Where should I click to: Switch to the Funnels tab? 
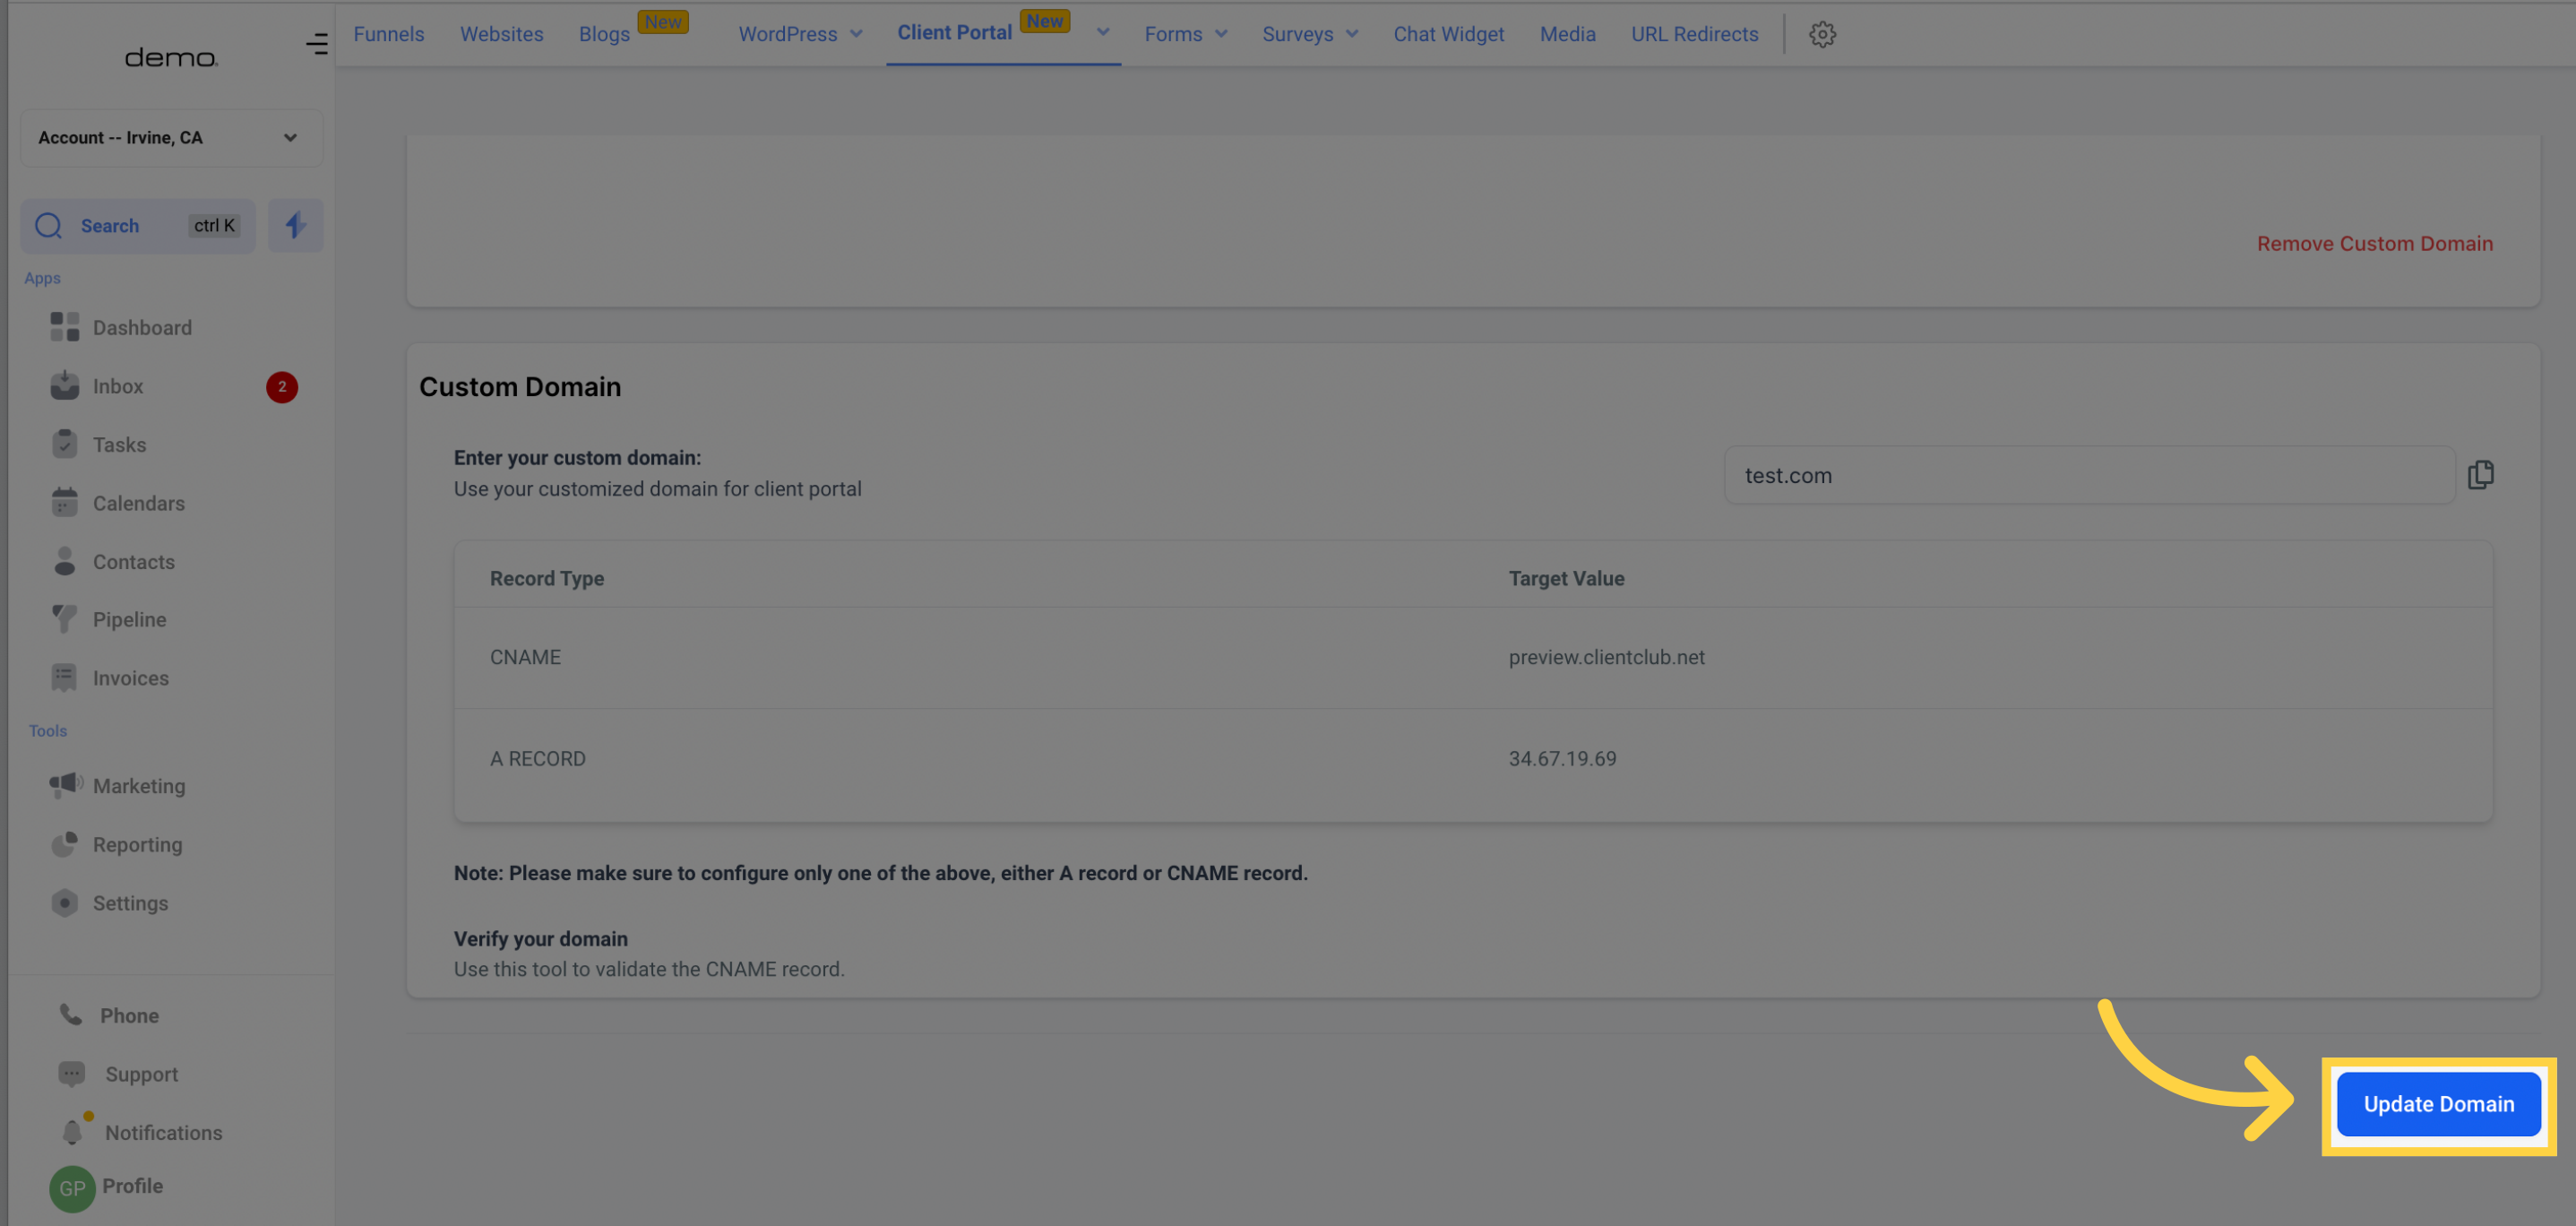(x=388, y=34)
